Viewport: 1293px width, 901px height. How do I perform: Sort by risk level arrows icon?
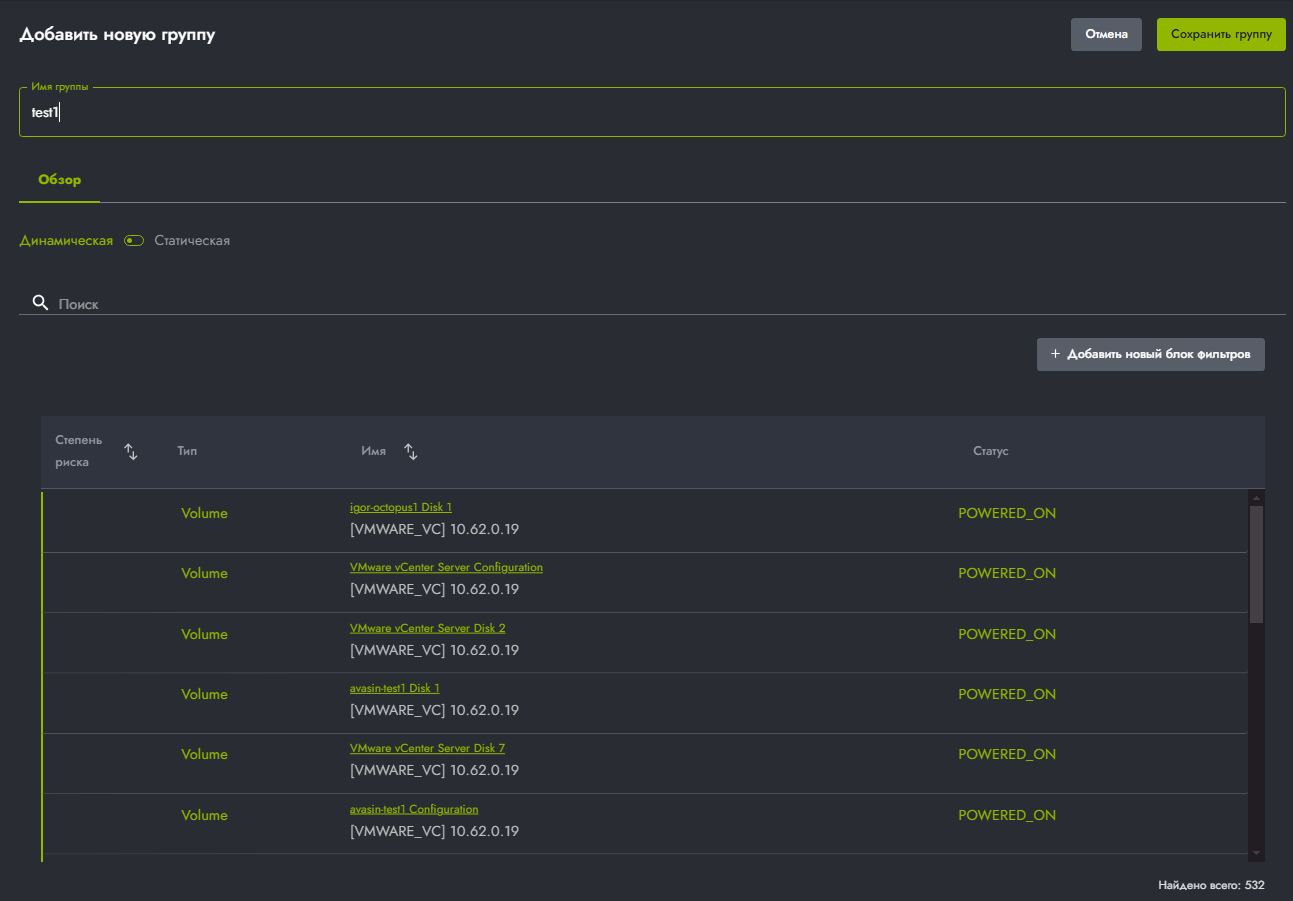click(x=130, y=452)
